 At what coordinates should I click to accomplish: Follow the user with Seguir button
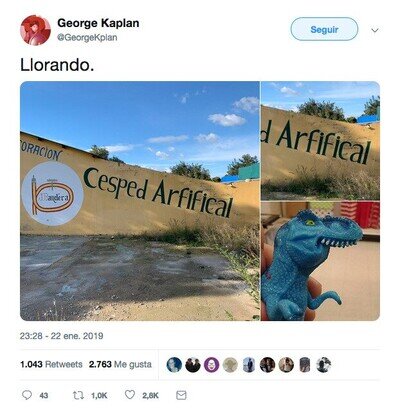pyautogui.click(x=324, y=29)
